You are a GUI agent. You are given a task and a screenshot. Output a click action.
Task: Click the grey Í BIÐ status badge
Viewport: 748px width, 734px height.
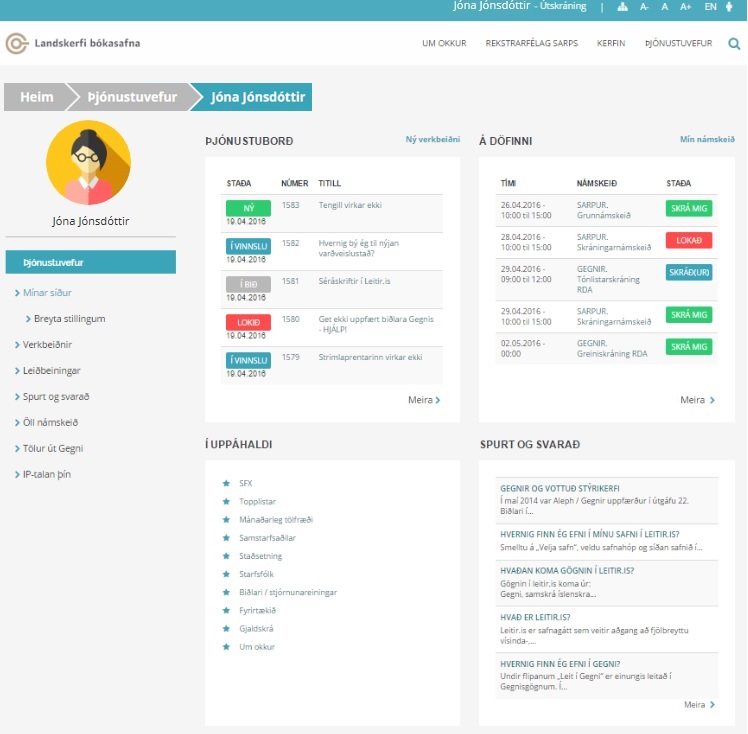click(x=248, y=284)
